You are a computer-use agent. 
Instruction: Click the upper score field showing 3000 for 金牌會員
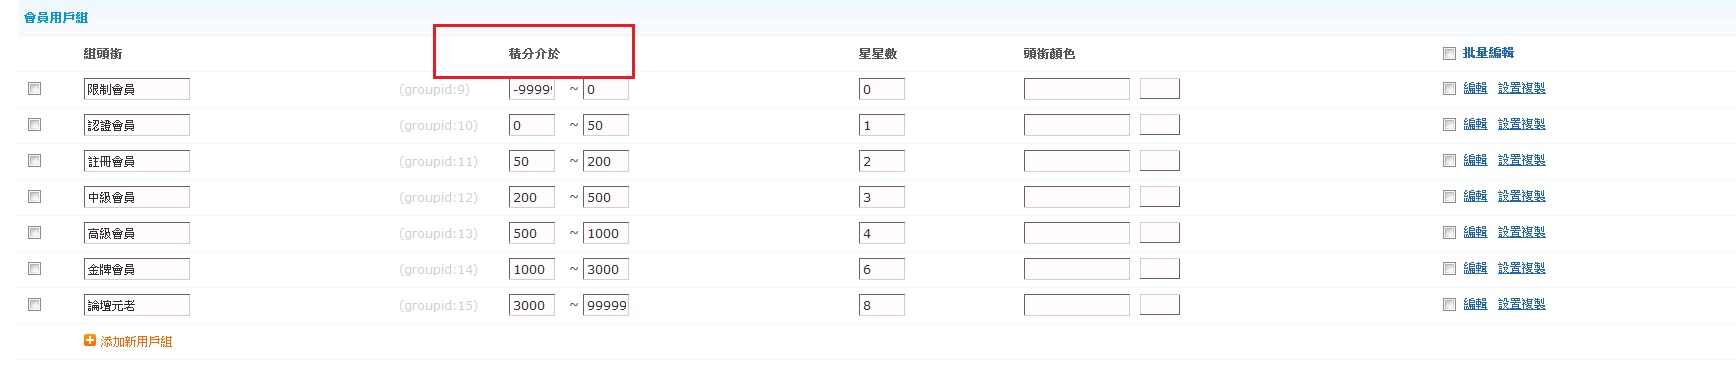point(606,269)
